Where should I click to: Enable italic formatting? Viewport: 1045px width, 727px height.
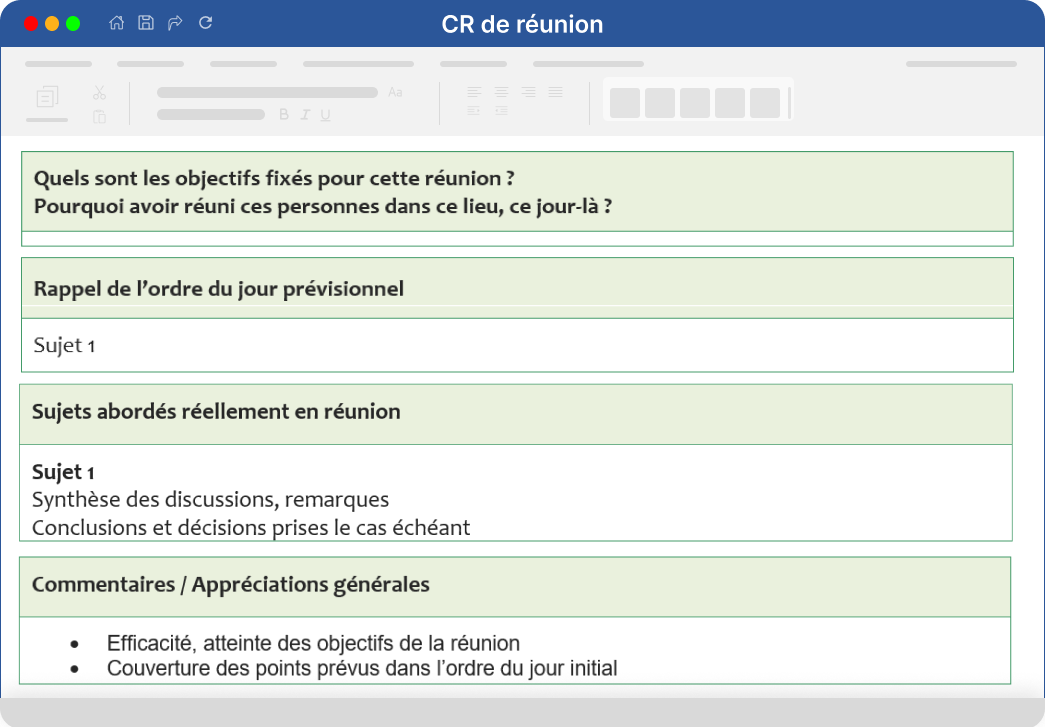pyautogui.click(x=303, y=114)
